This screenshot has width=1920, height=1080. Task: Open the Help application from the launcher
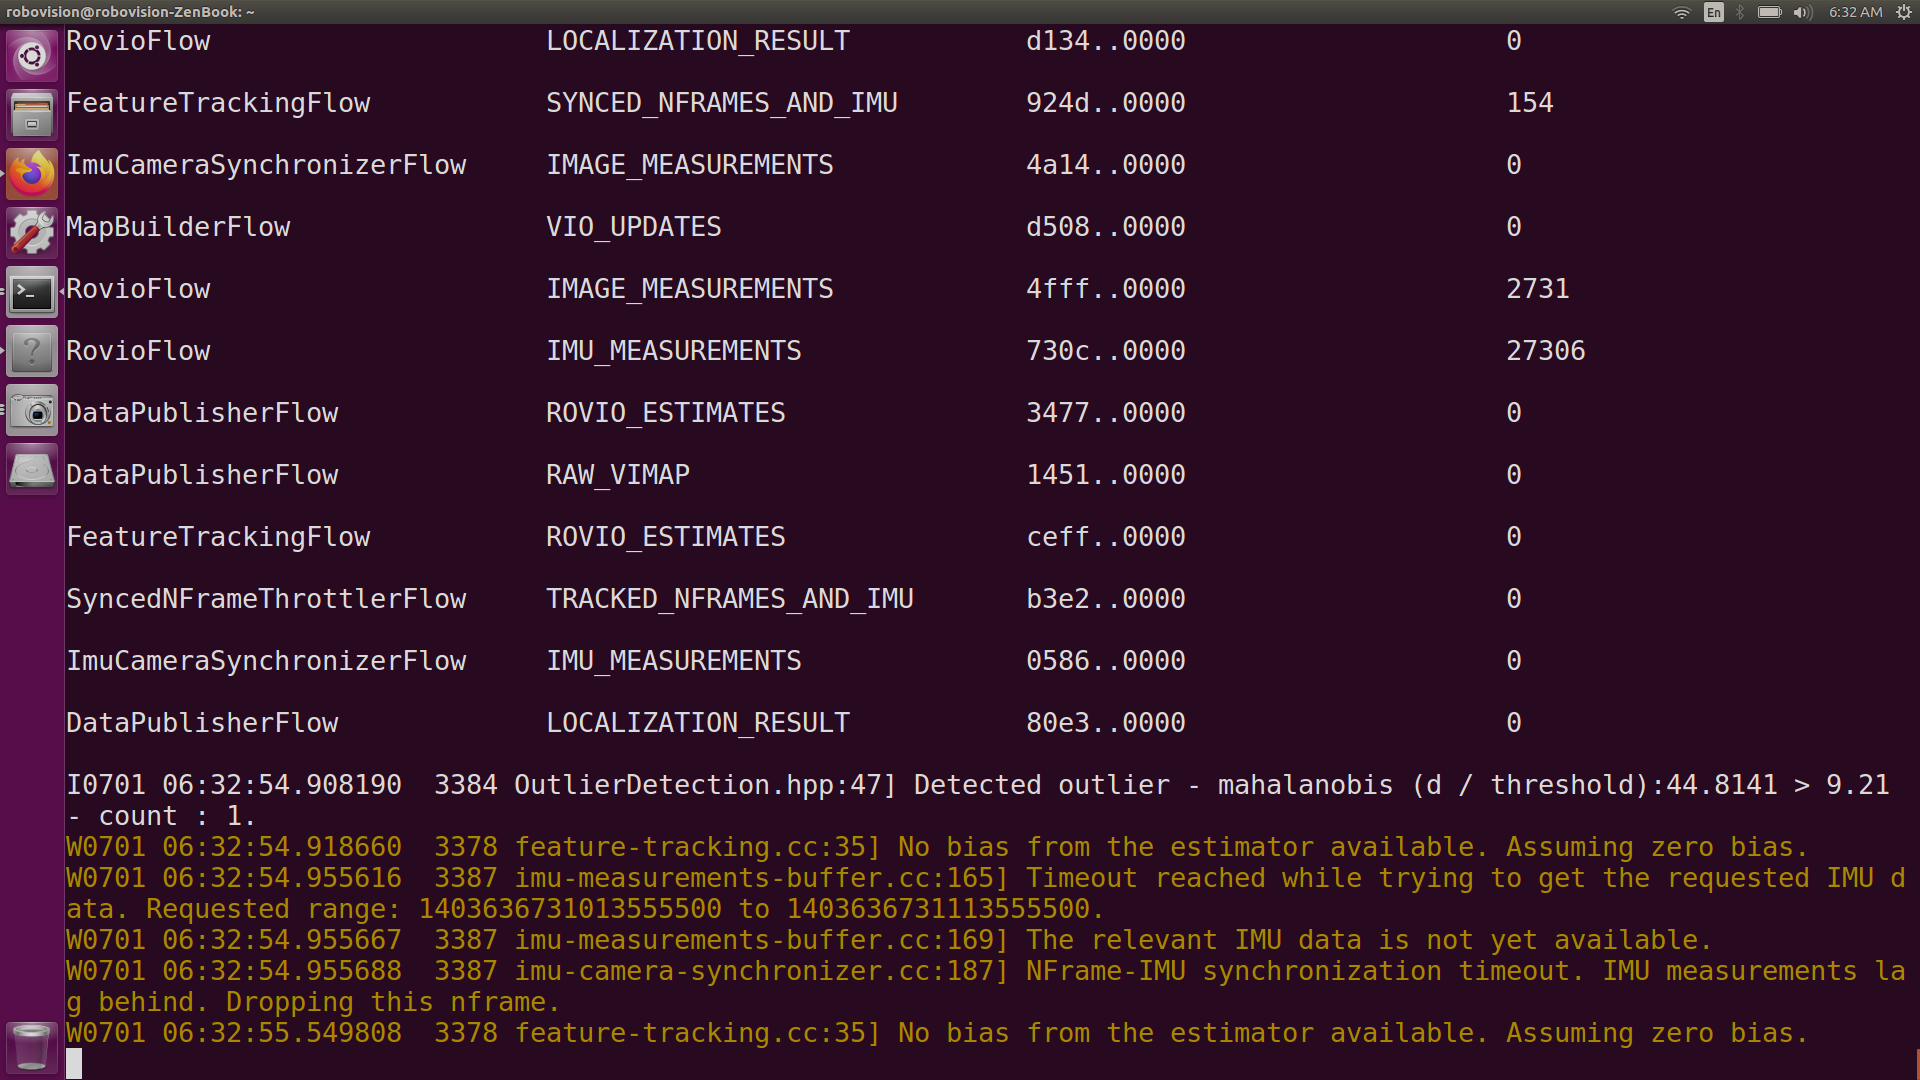coord(31,351)
